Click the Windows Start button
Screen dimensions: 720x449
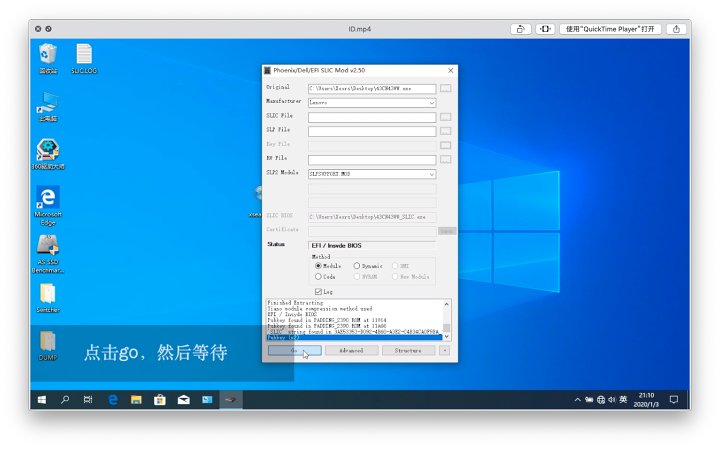click(42, 400)
